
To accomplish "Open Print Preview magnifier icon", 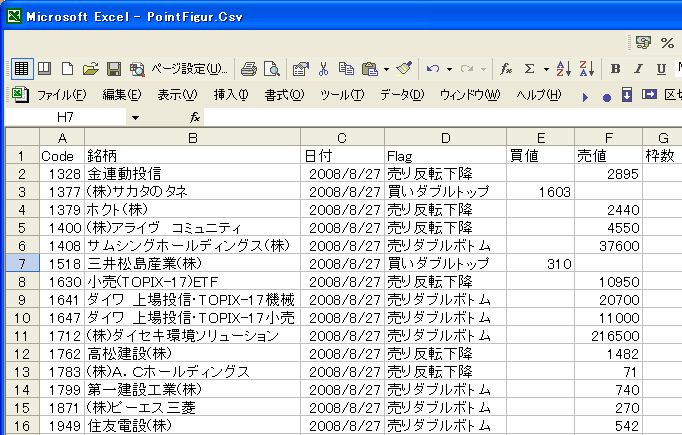I will click(x=272, y=69).
